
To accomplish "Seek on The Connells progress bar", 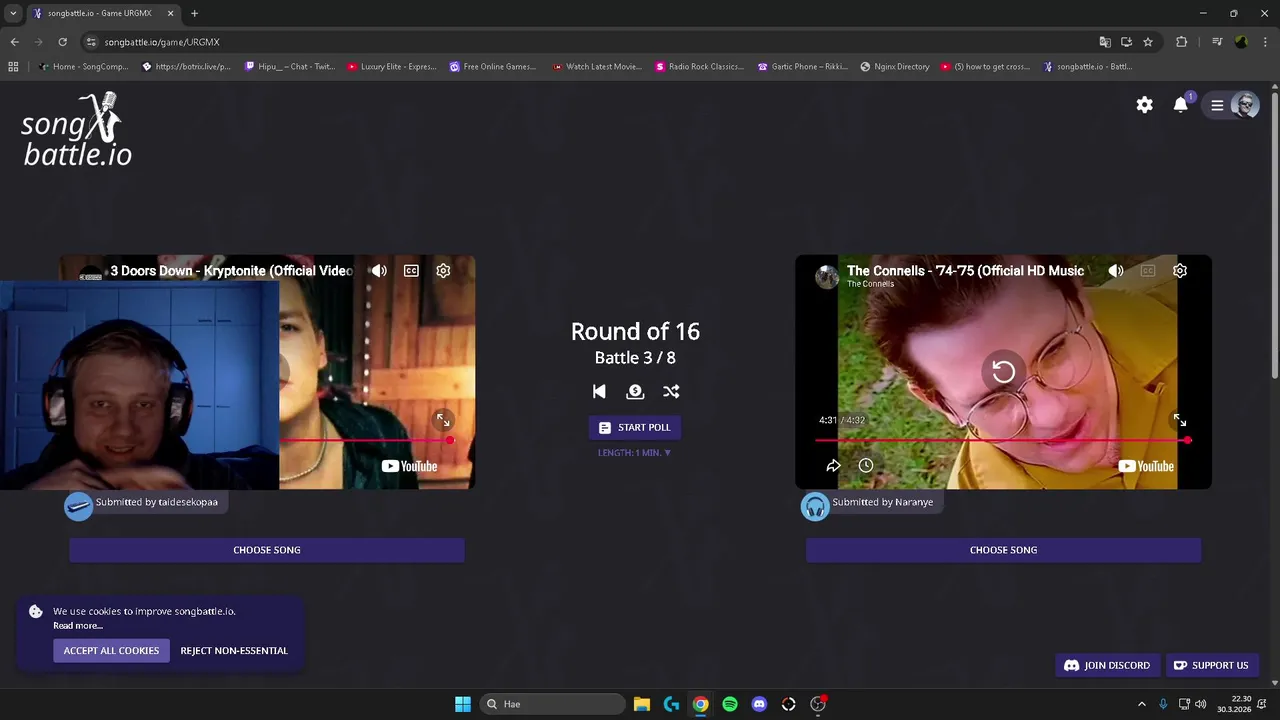I will tap(1003, 440).
